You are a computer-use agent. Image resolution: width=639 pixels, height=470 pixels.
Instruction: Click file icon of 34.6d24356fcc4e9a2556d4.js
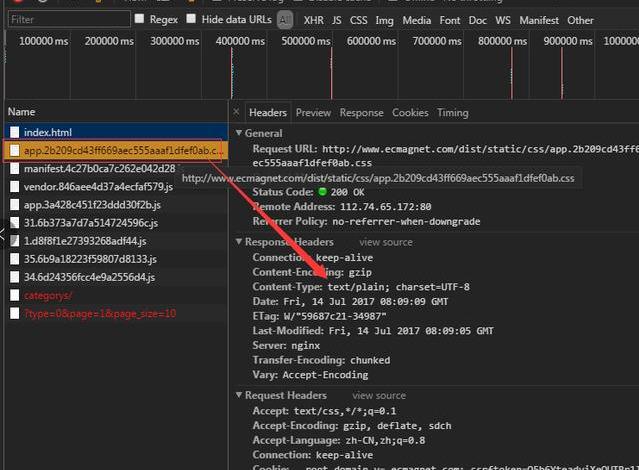[x=14, y=277]
